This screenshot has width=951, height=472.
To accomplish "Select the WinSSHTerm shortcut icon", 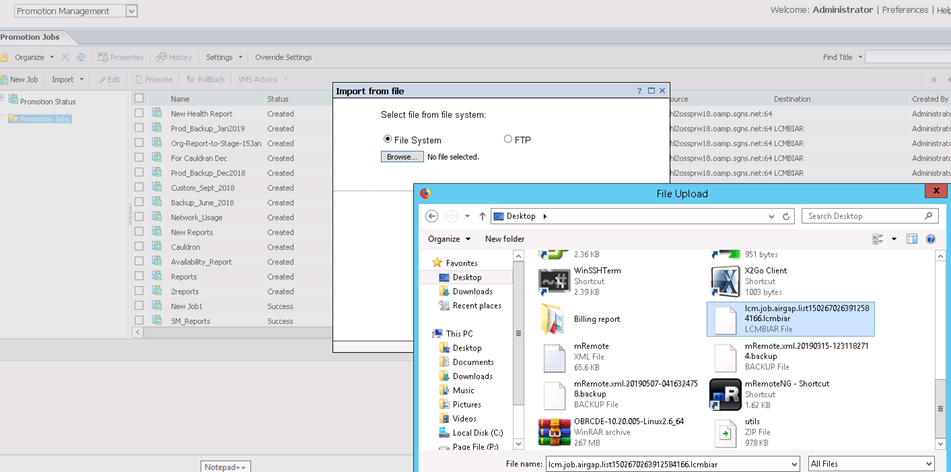I will click(554, 279).
